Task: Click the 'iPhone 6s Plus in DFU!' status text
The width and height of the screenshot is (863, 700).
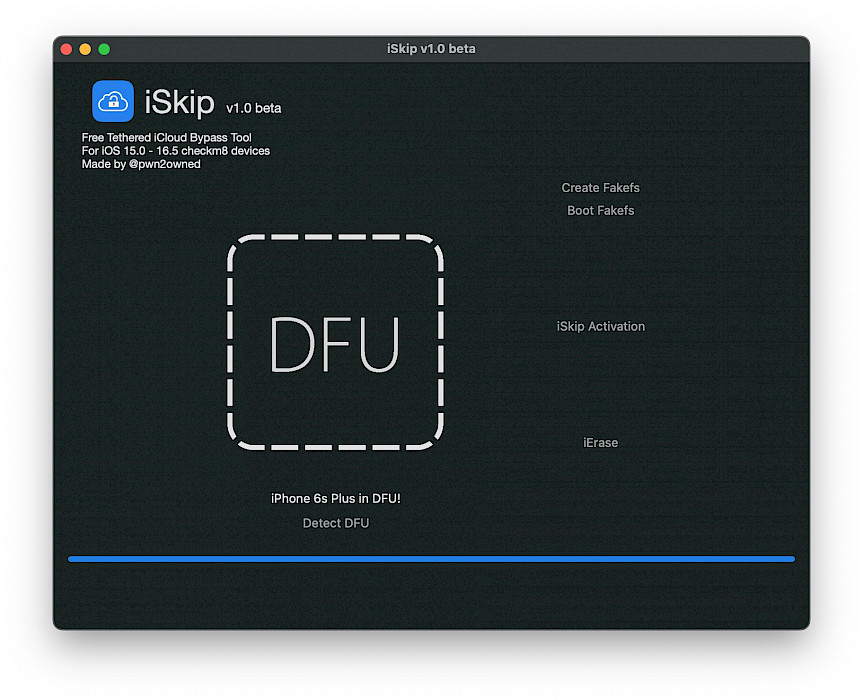Action: tap(336, 499)
